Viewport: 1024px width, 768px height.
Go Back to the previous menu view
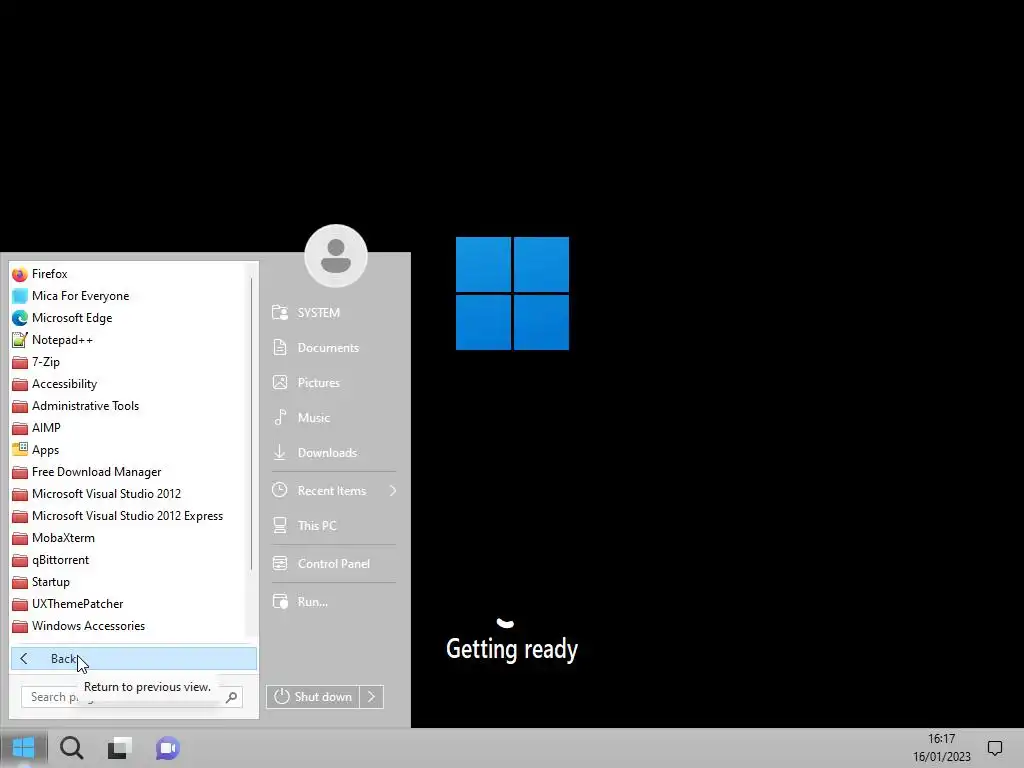click(134, 659)
